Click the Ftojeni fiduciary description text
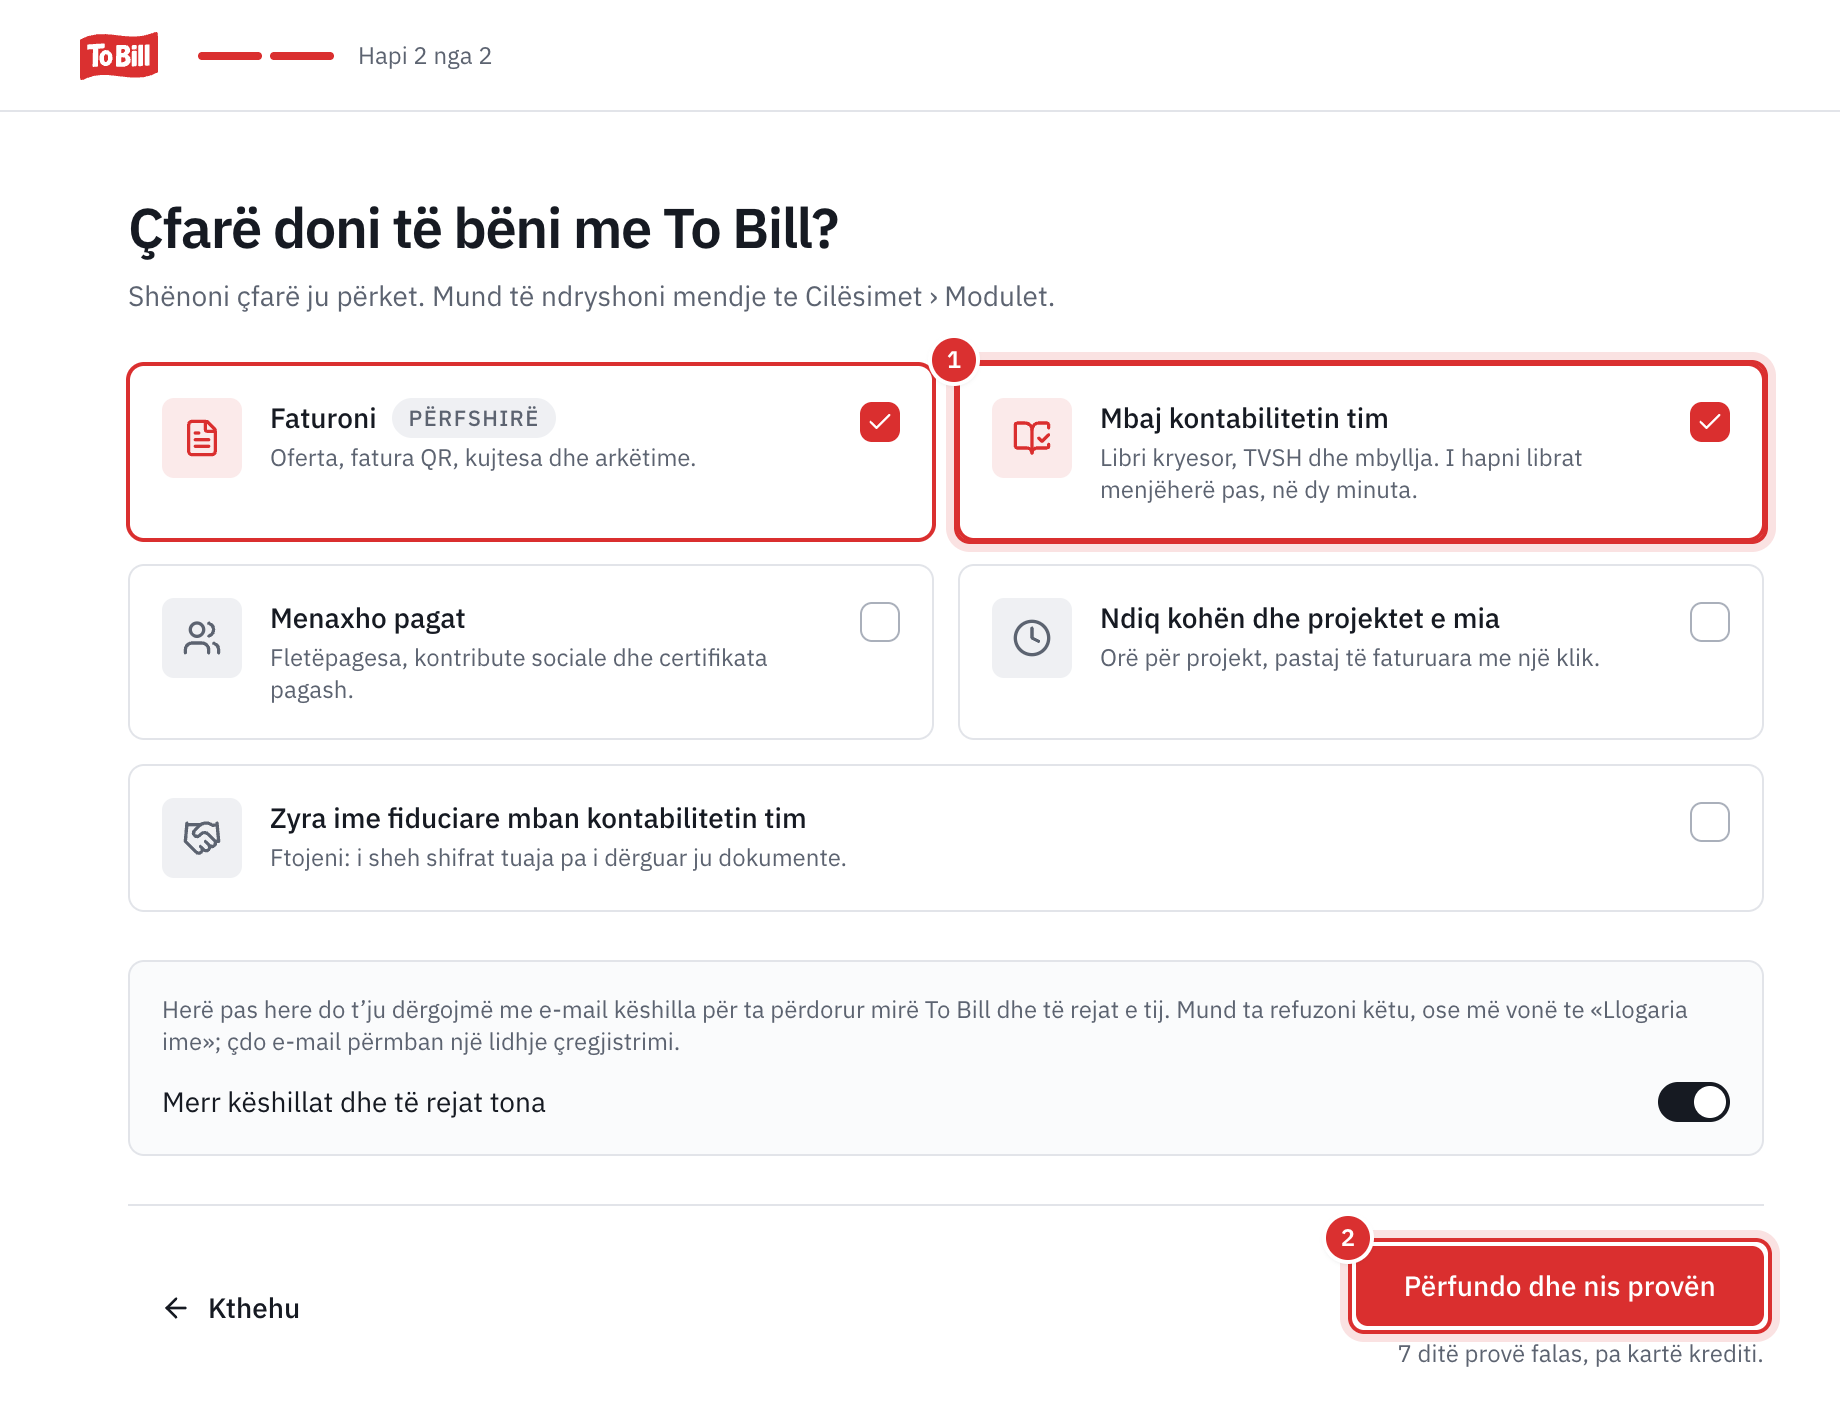The image size is (1840, 1424). pyautogui.click(x=558, y=858)
